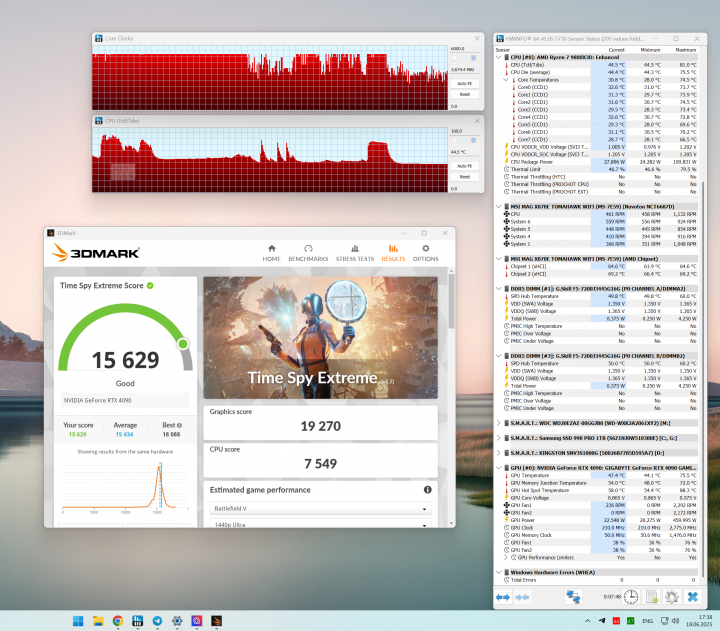Open File Explorer from taskbar
Image resolution: width=720 pixels, height=631 pixels.
98,621
